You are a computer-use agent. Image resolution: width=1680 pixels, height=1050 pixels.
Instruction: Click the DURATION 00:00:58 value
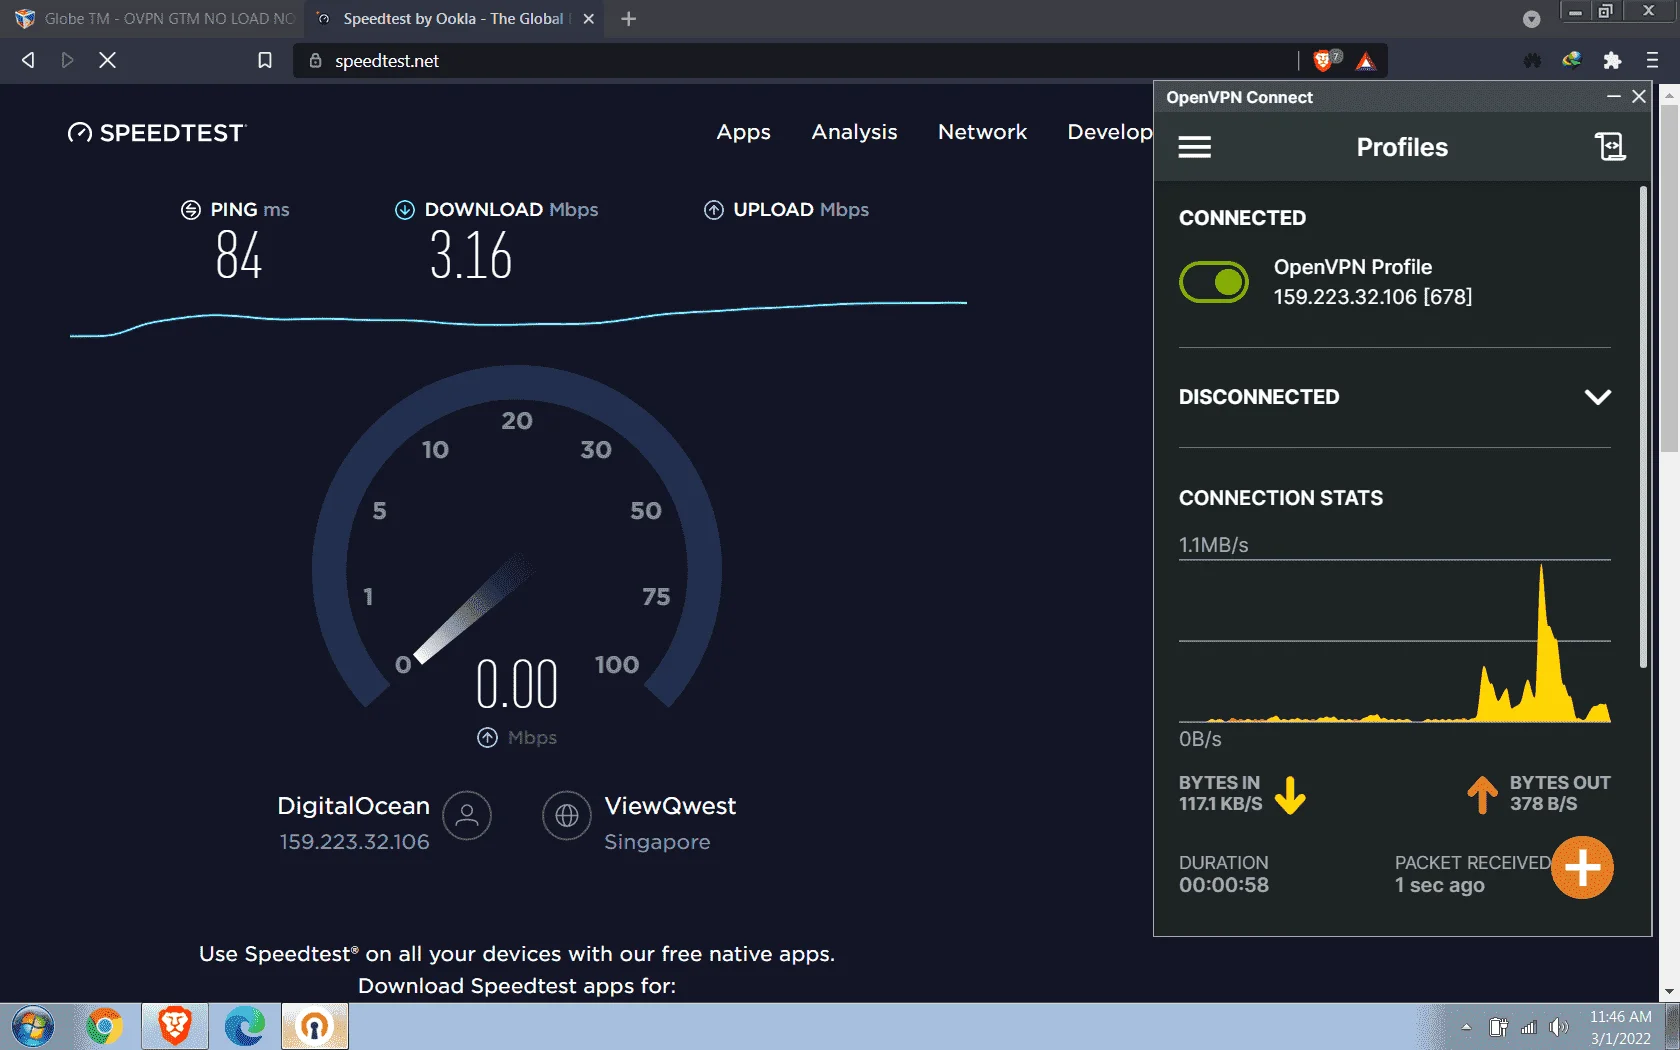1224,885
